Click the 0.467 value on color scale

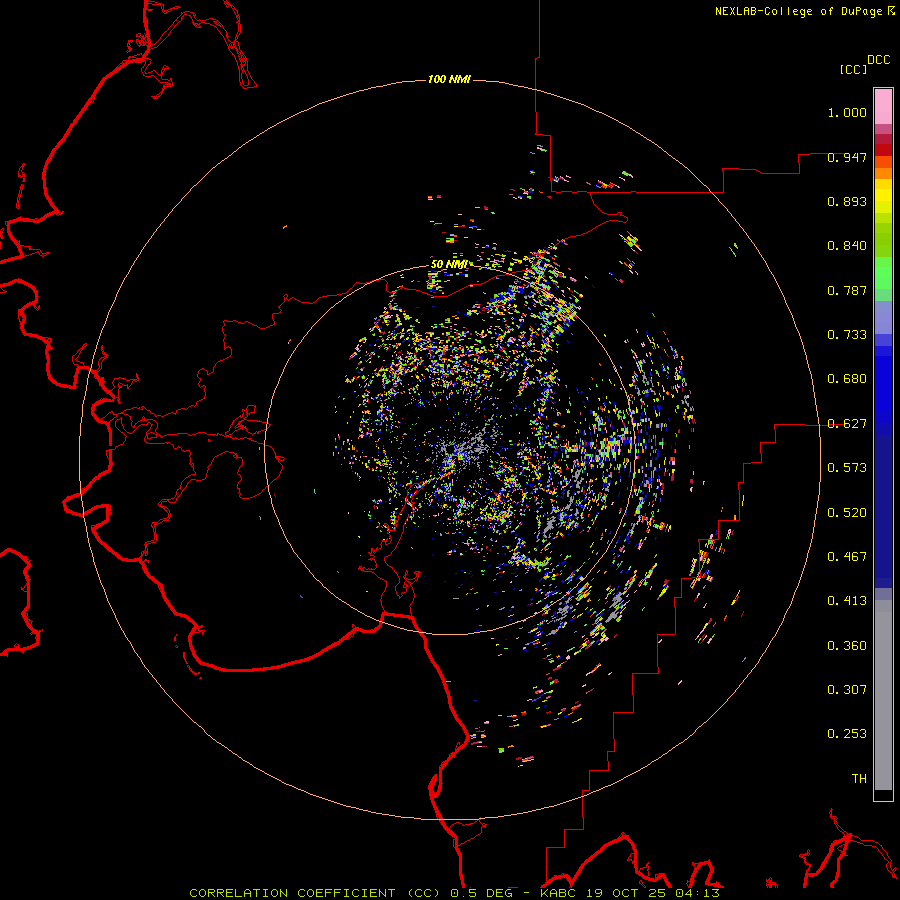pos(847,557)
